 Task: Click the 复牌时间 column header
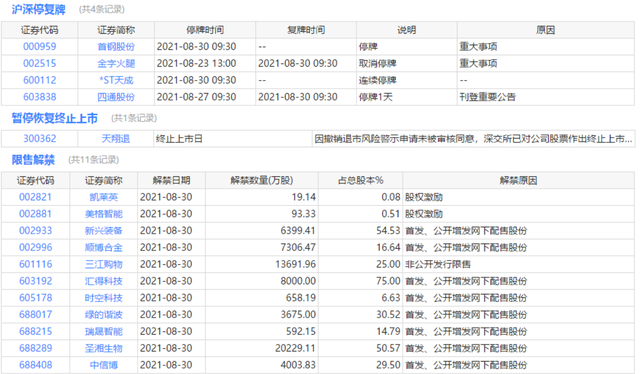pyautogui.click(x=306, y=30)
